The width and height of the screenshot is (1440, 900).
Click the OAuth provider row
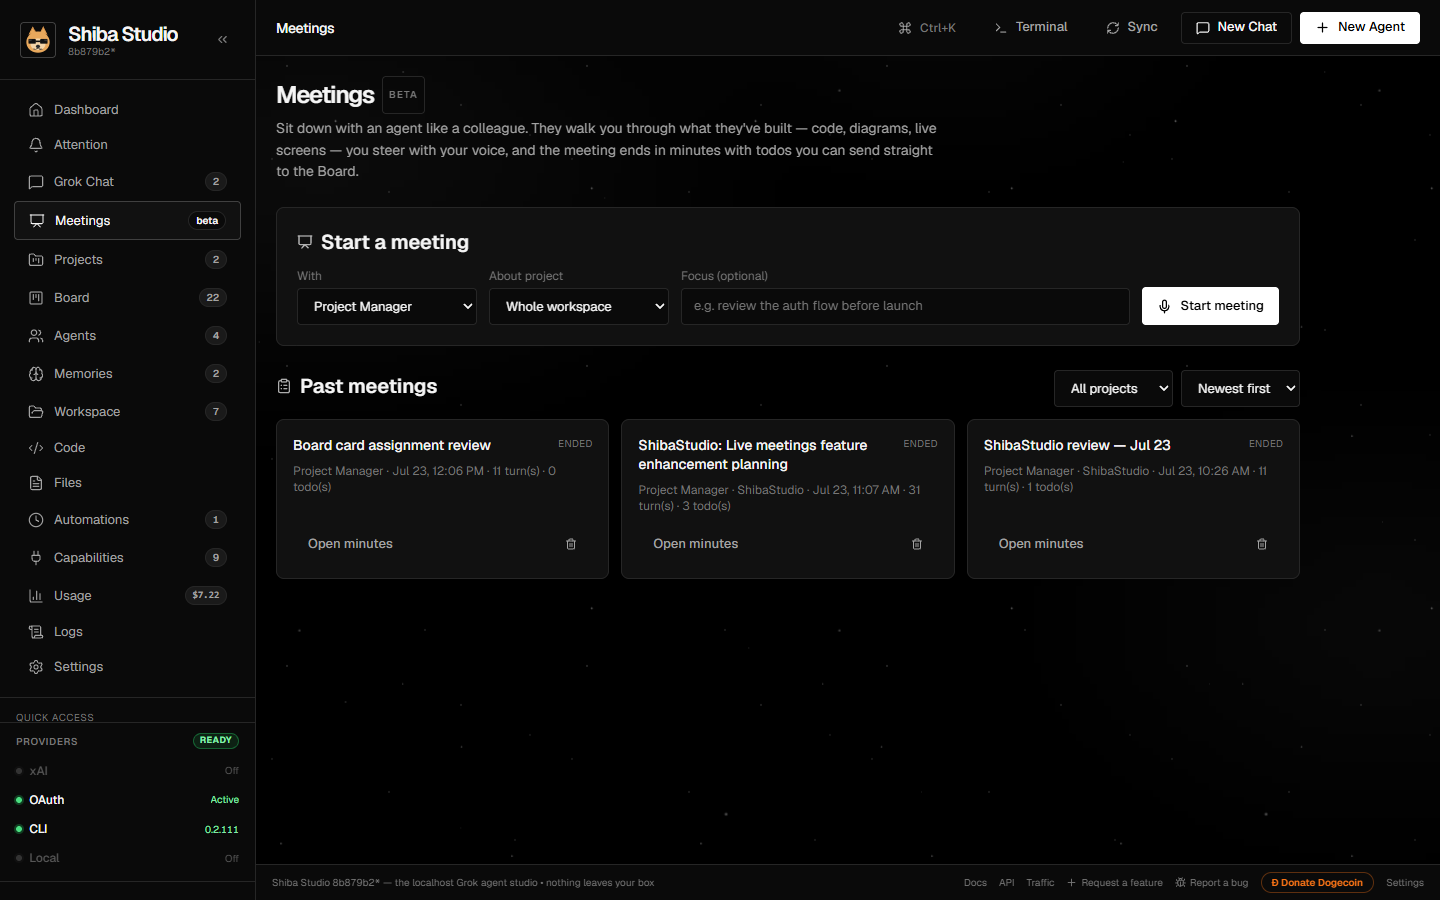[127, 800]
